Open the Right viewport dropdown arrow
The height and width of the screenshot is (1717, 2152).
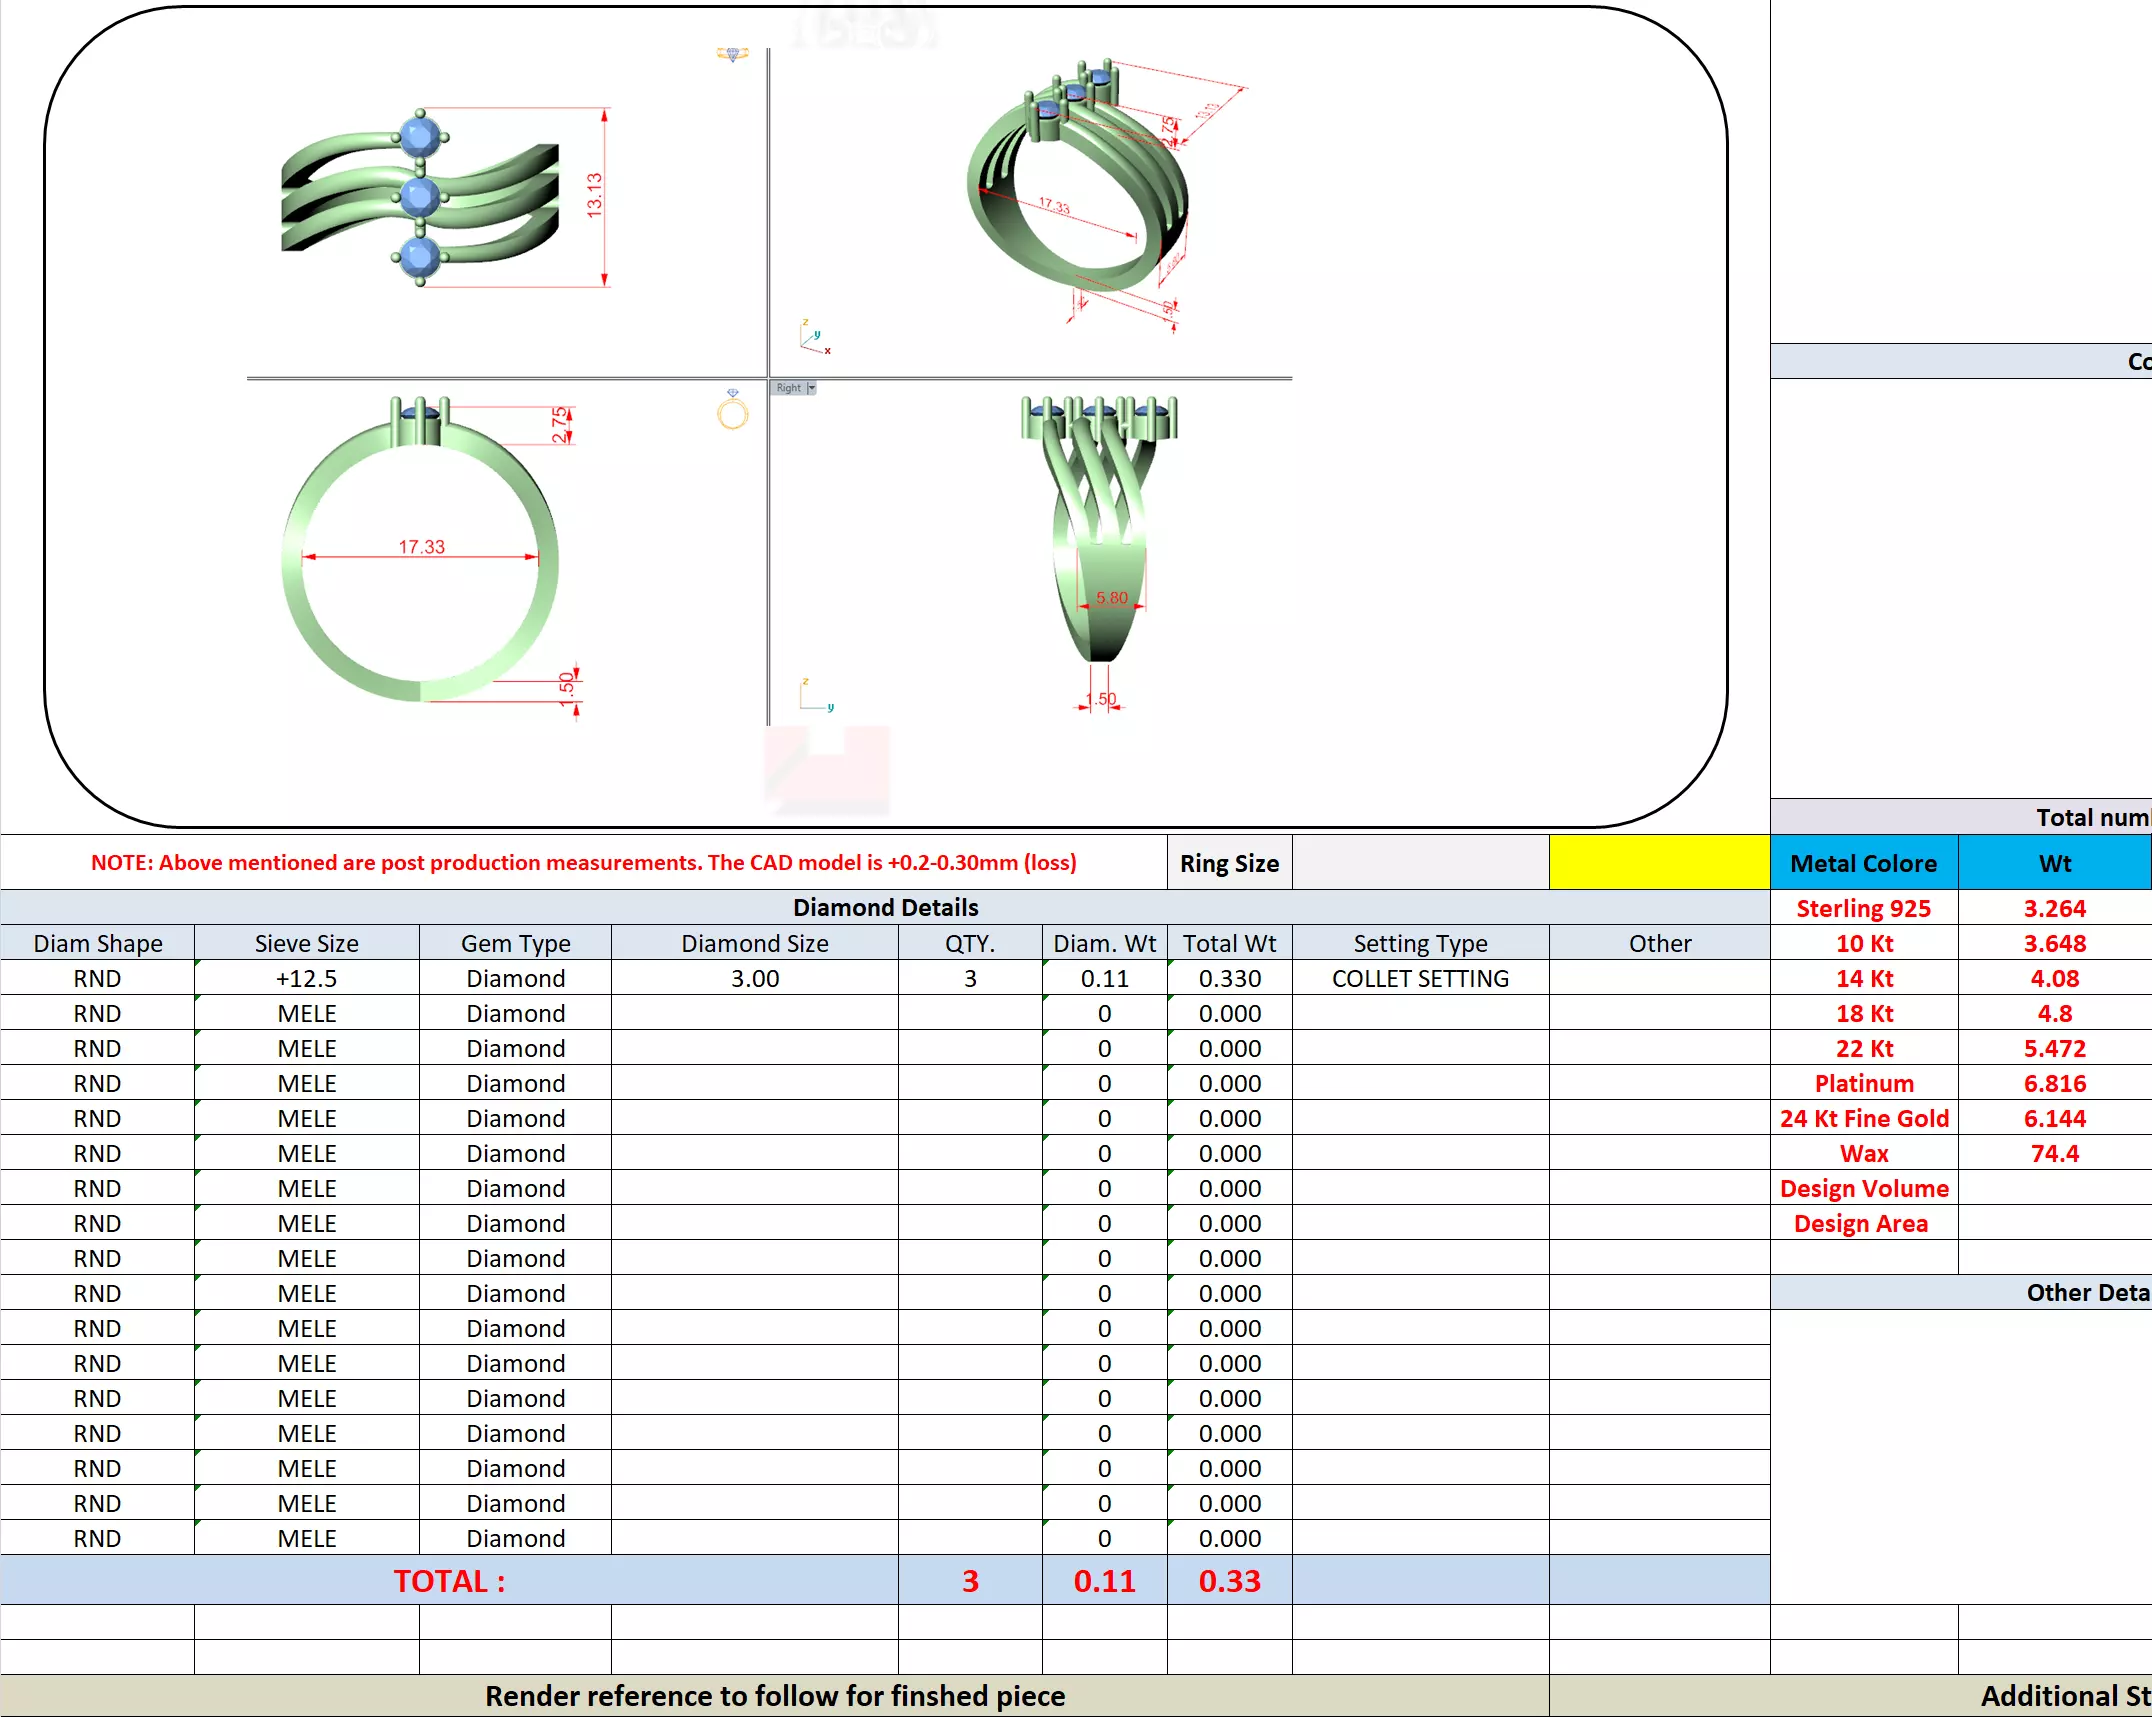pos(811,388)
